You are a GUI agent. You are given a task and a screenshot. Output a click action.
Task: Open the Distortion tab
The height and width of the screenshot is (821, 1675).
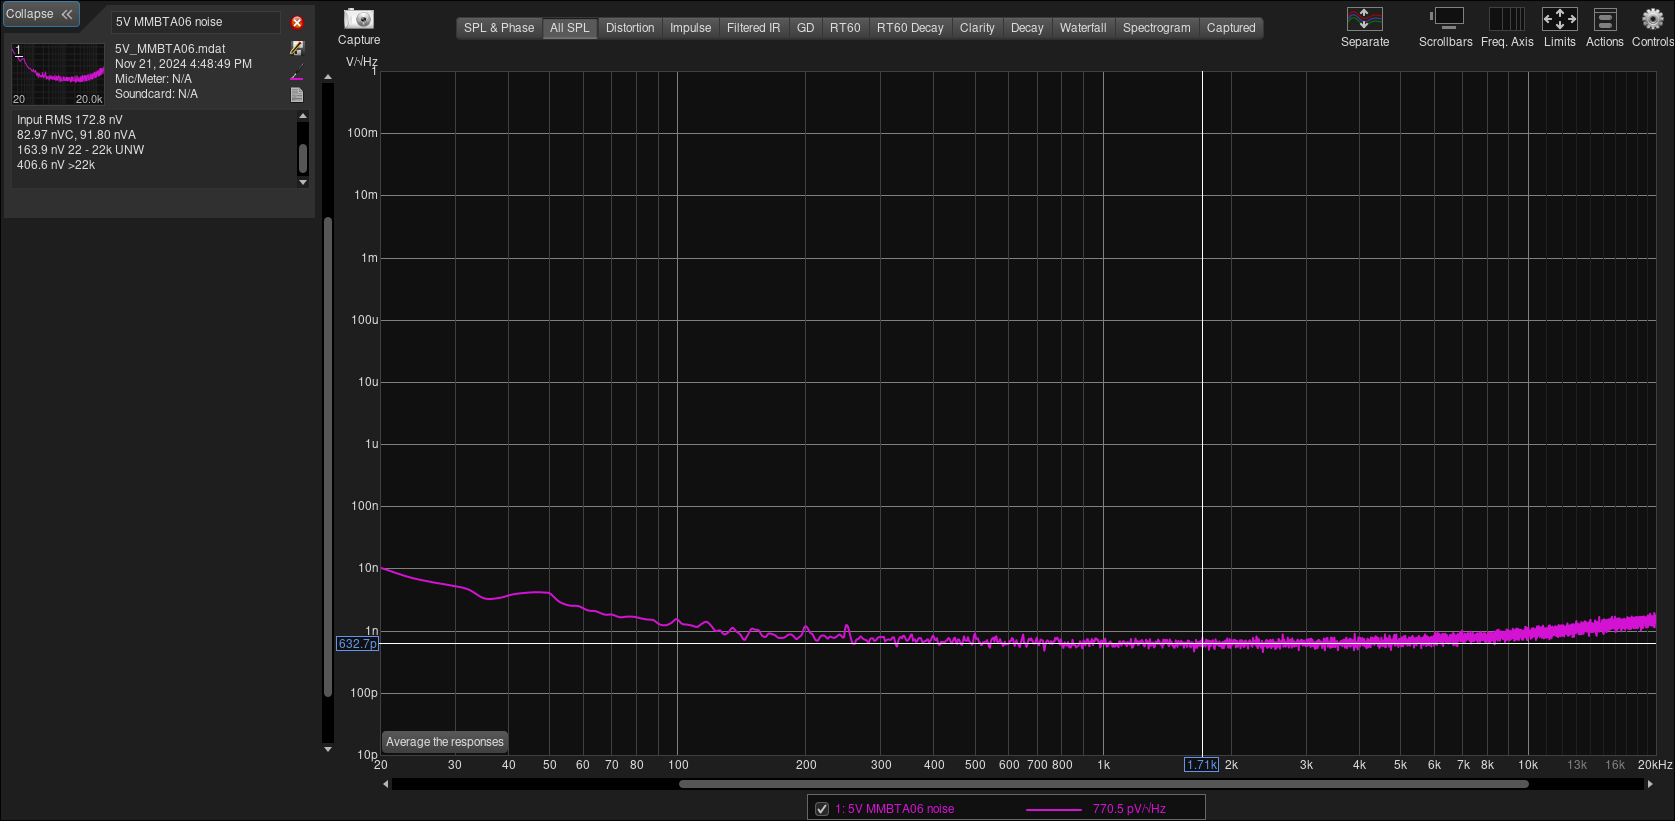tap(630, 28)
